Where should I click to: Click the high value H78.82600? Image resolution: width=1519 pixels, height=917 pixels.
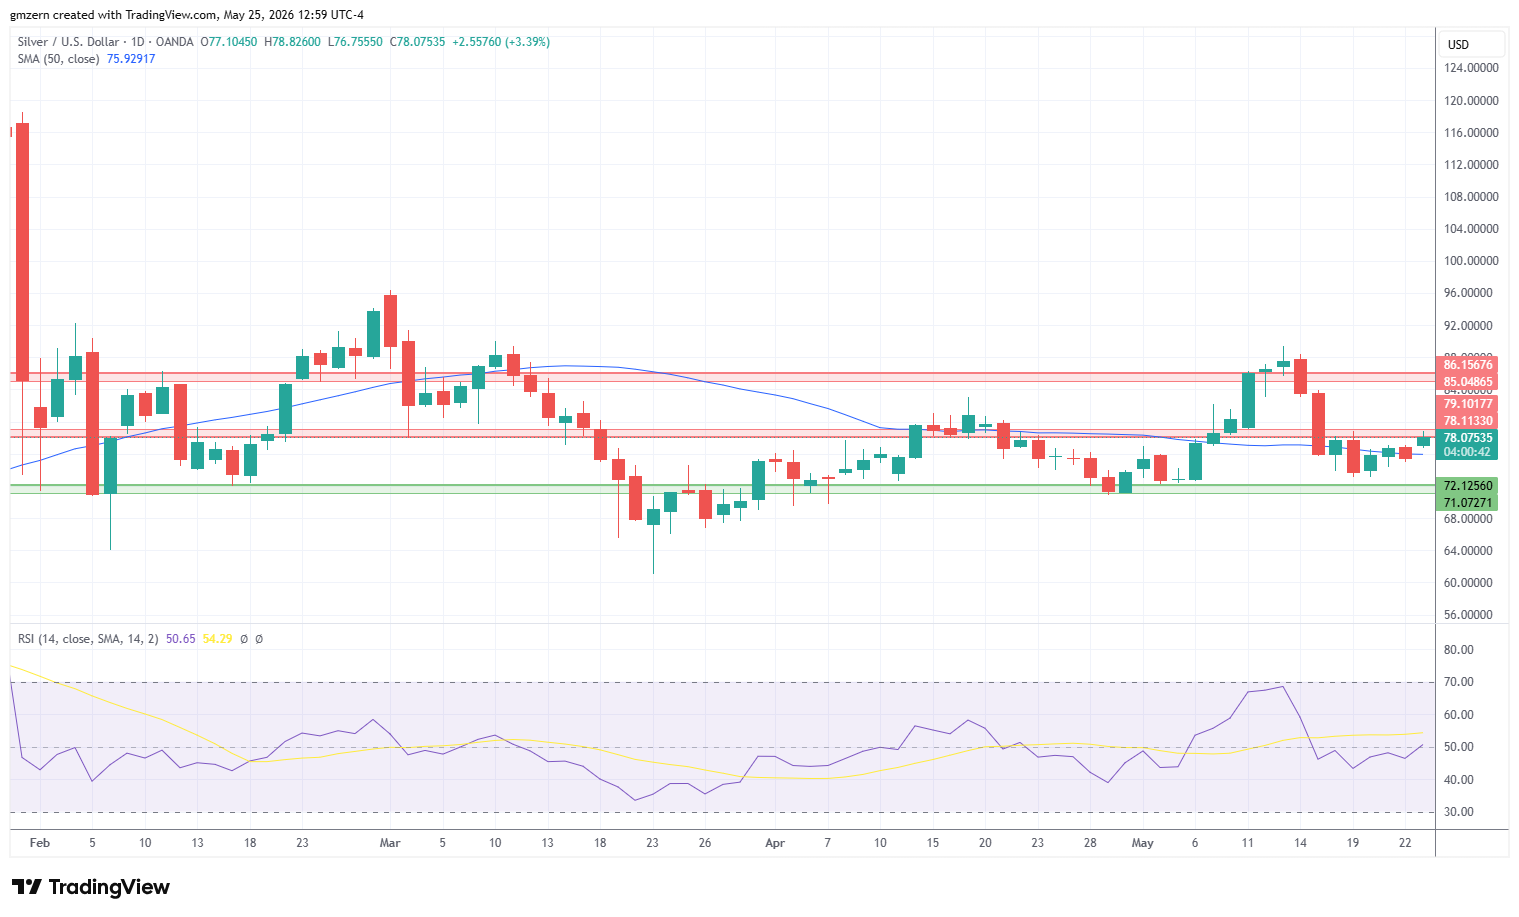pyautogui.click(x=292, y=42)
